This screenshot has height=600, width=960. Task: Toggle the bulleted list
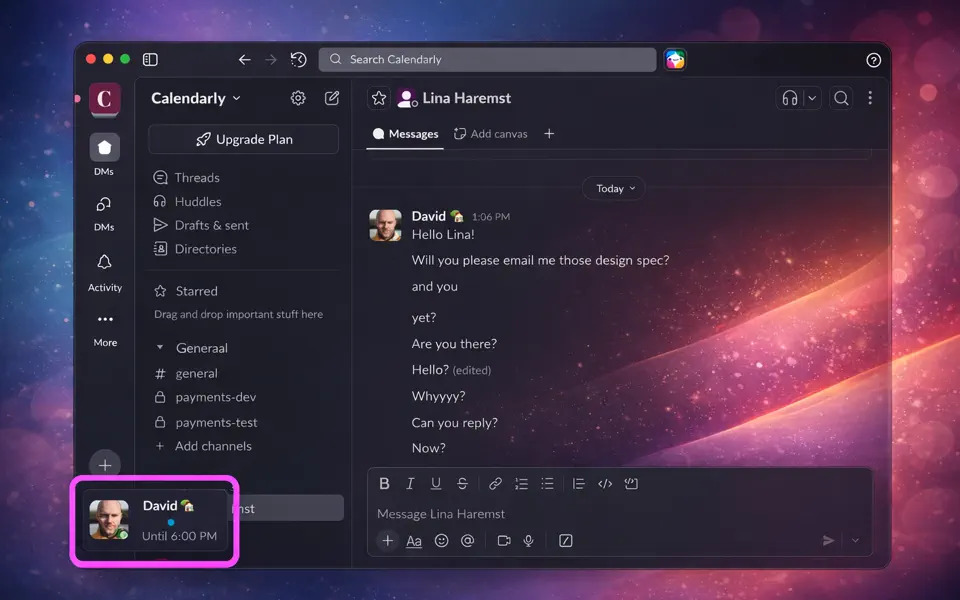coord(547,484)
